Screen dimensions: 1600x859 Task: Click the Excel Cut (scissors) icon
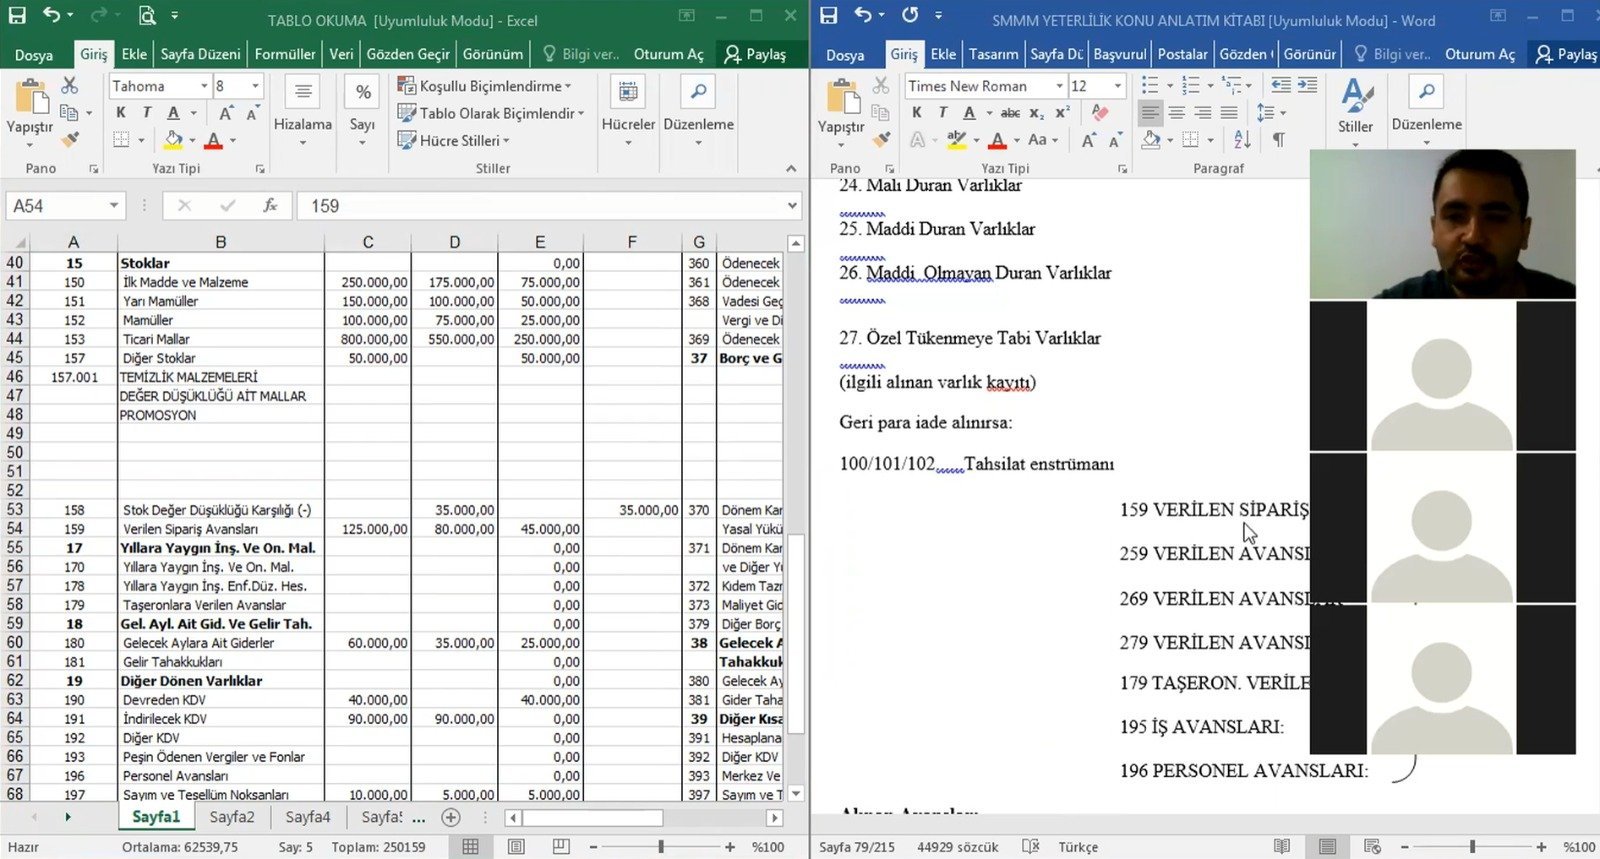coord(69,86)
